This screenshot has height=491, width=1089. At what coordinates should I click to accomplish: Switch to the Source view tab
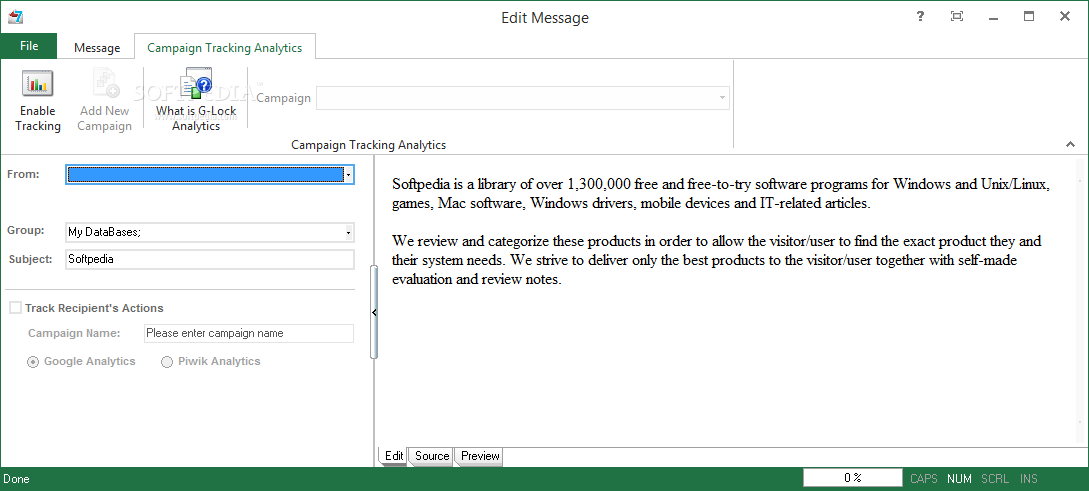(x=432, y=456)
